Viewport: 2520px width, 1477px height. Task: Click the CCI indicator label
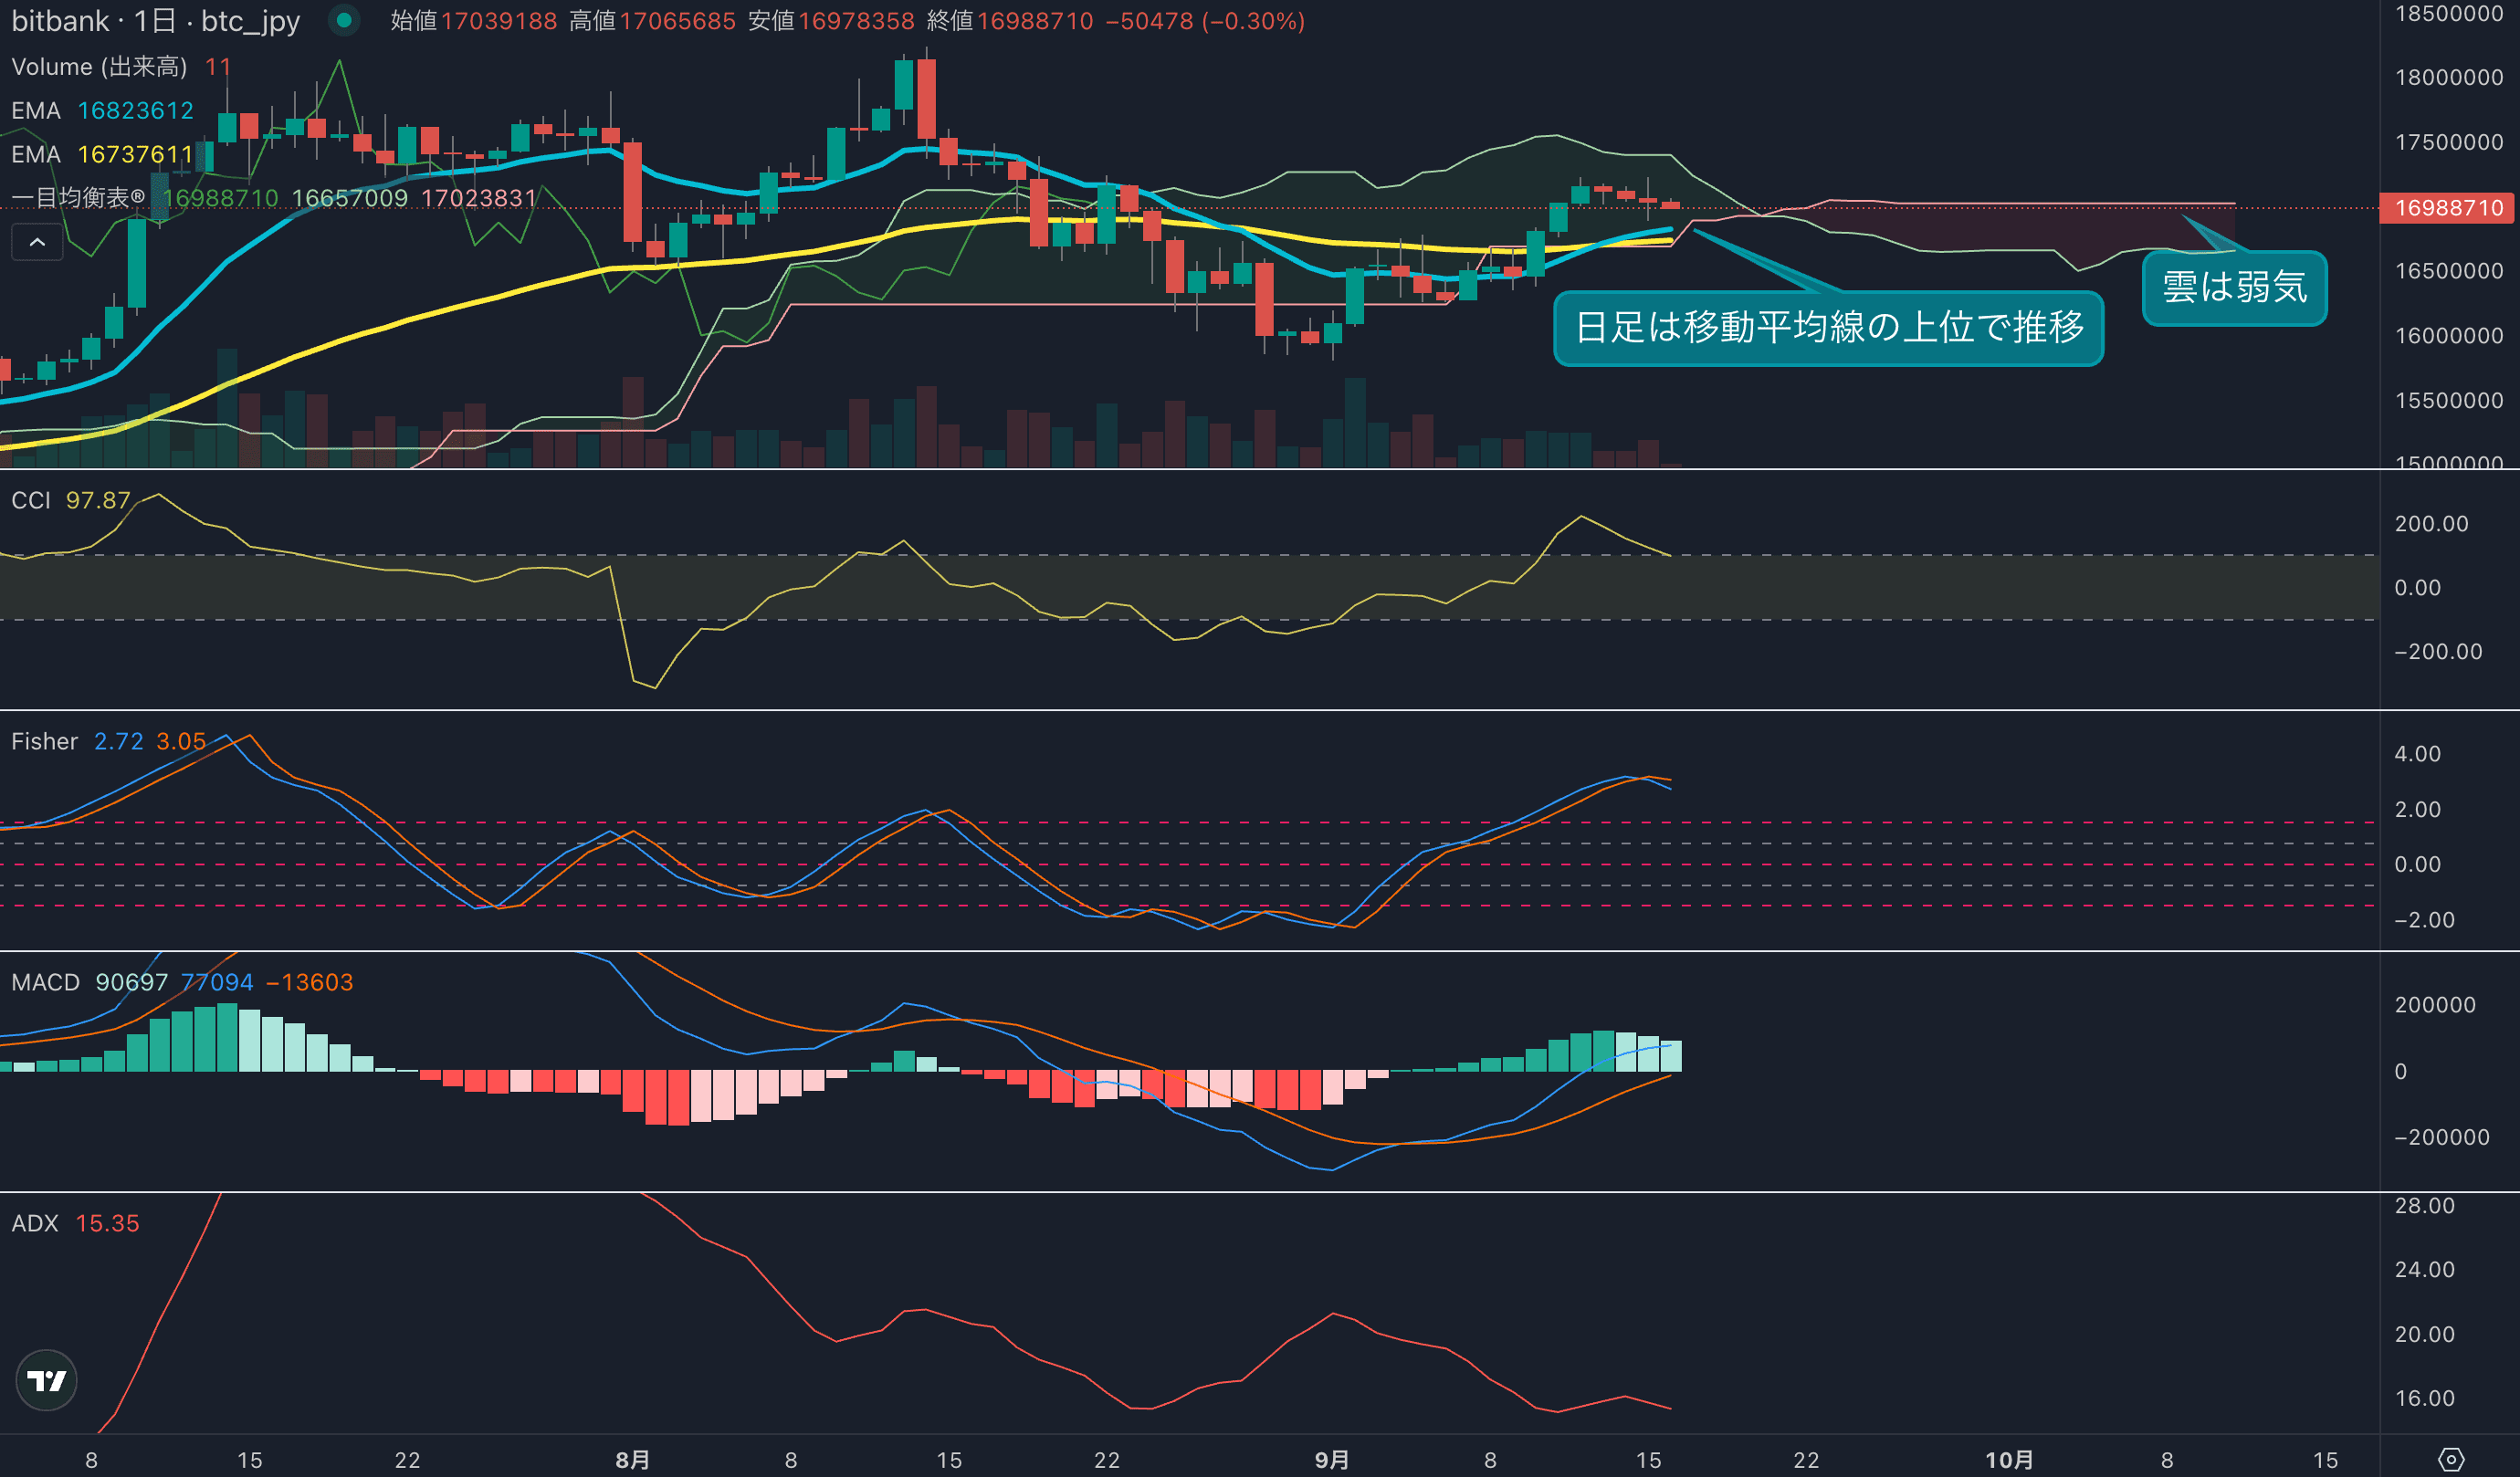point(31,500)
